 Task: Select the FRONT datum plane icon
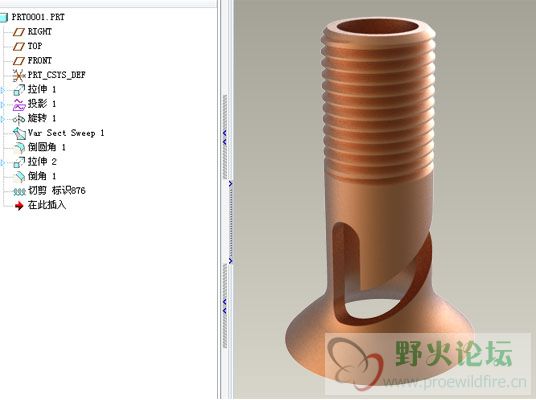(19, 61)
